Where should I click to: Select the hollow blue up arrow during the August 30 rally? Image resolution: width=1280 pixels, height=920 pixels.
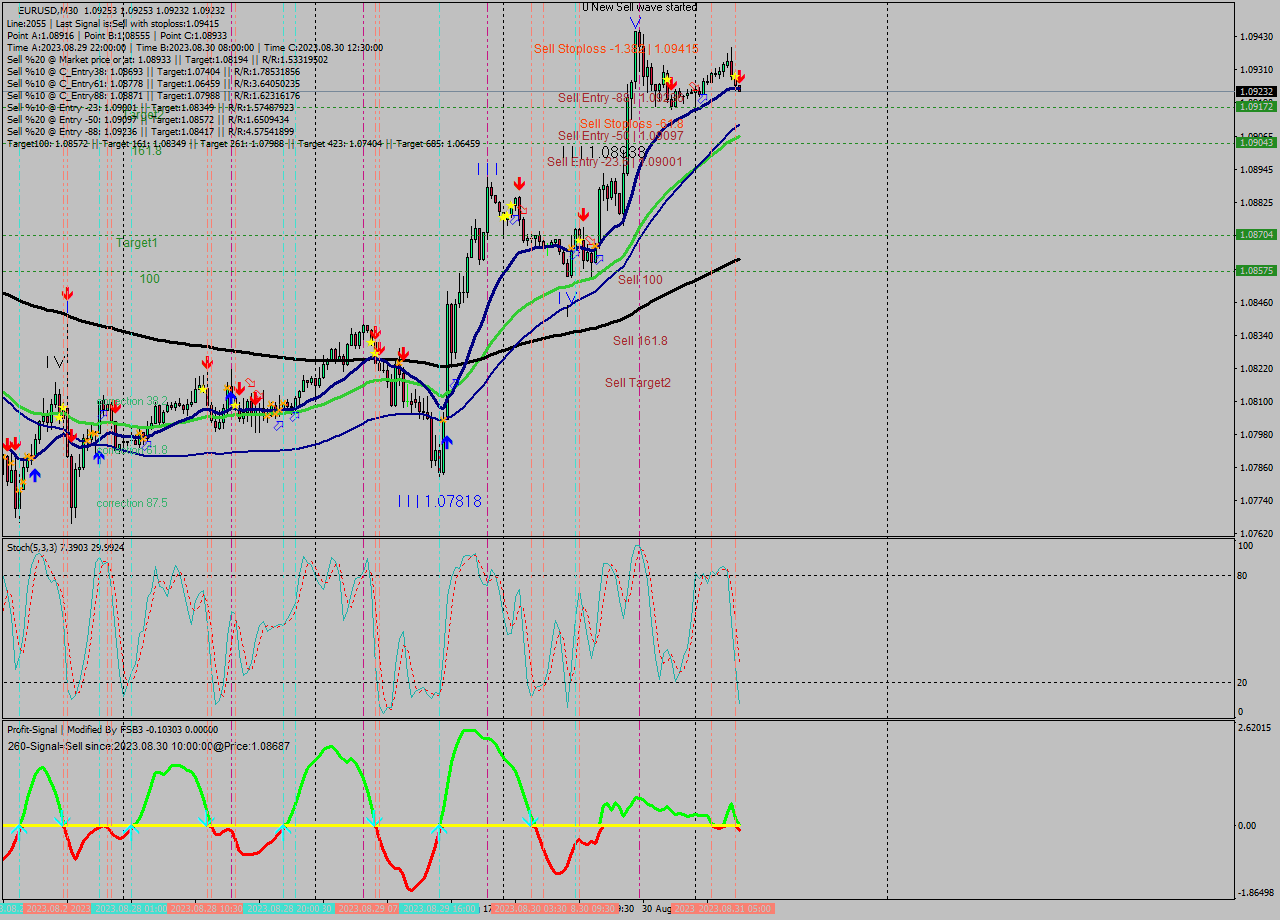702,99
